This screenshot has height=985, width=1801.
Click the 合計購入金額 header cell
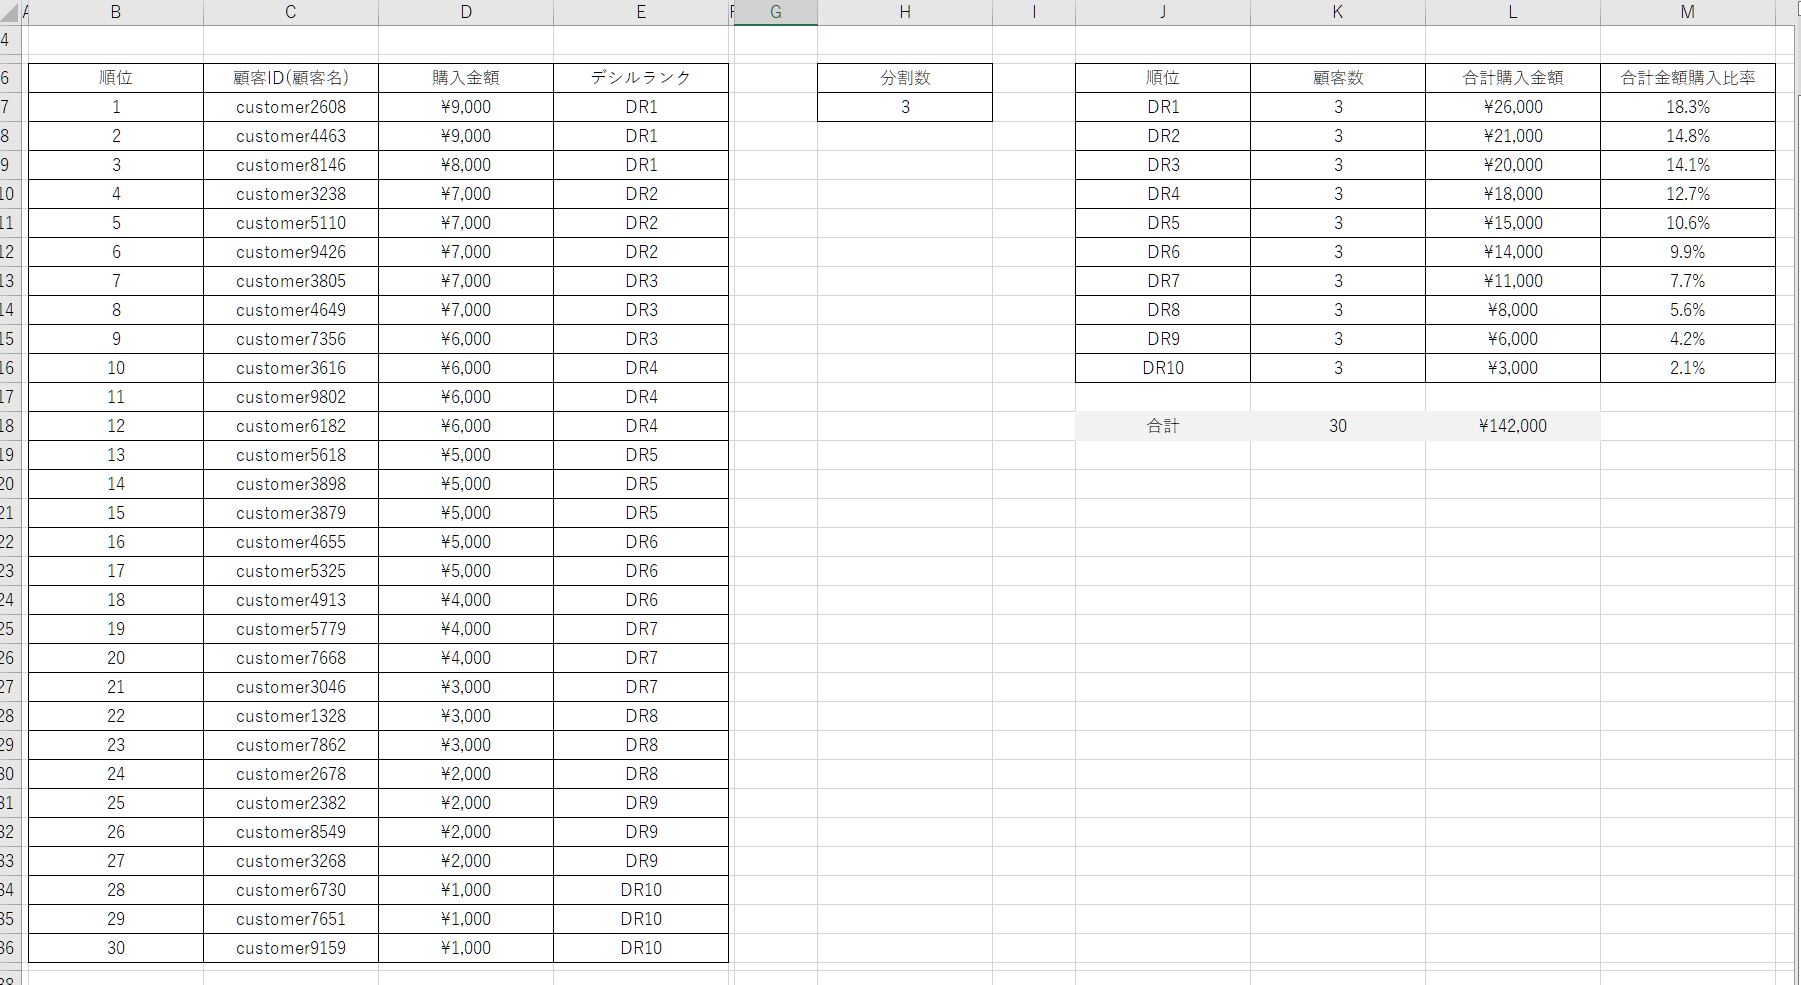[1512, 78]
